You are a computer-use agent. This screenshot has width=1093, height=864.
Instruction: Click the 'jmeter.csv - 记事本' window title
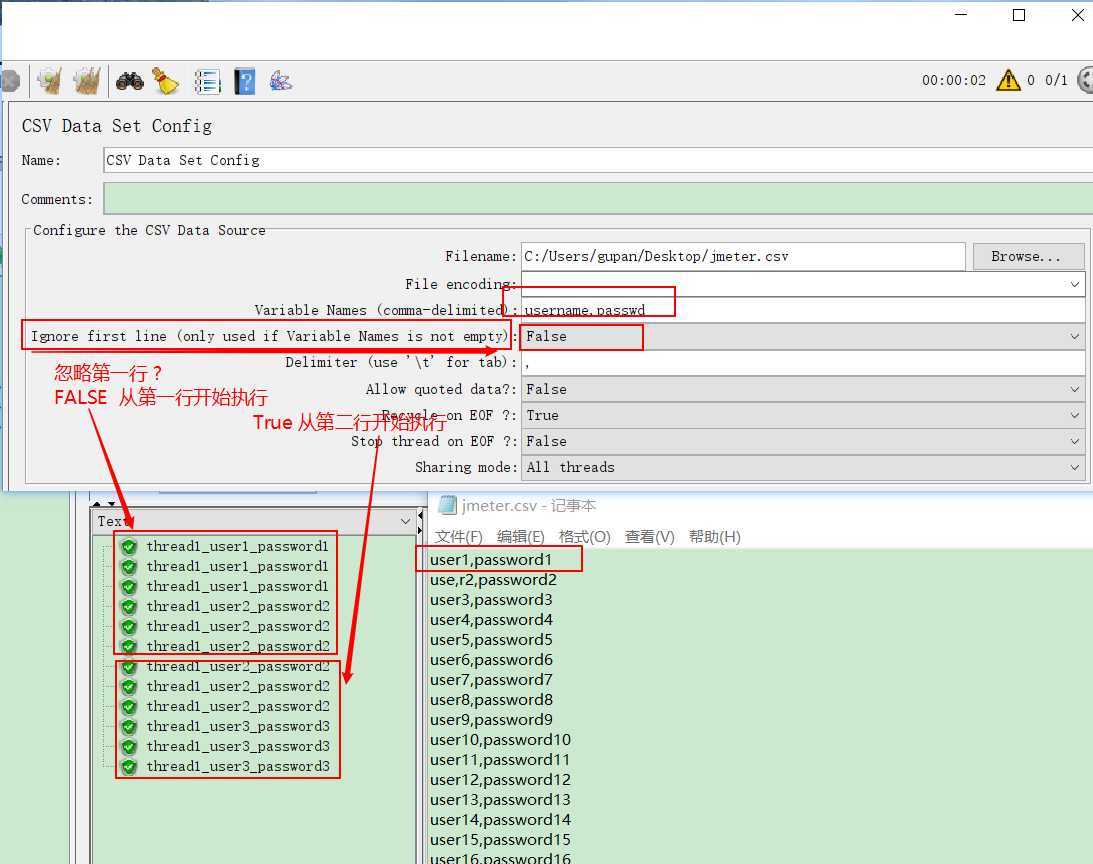click(528, 506)
